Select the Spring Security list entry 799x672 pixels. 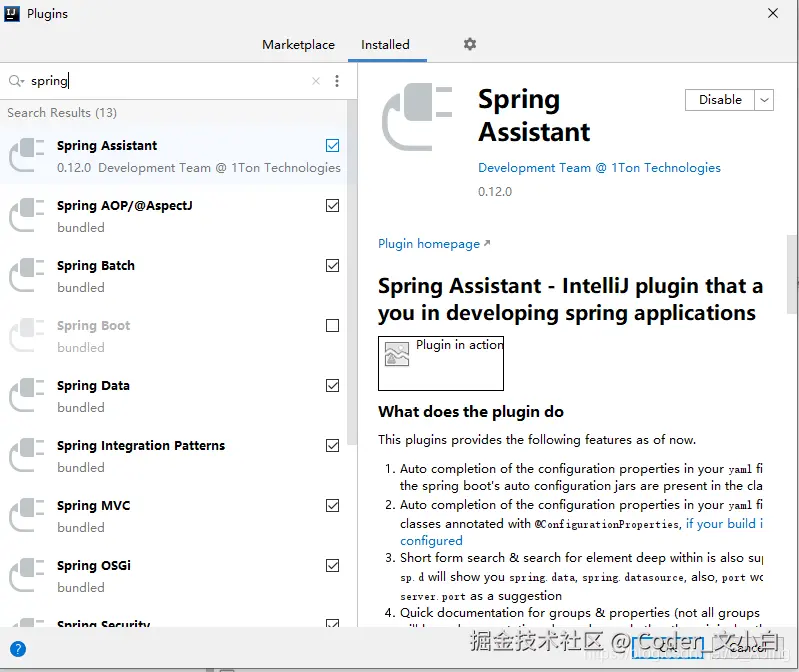tap(173, 617)
